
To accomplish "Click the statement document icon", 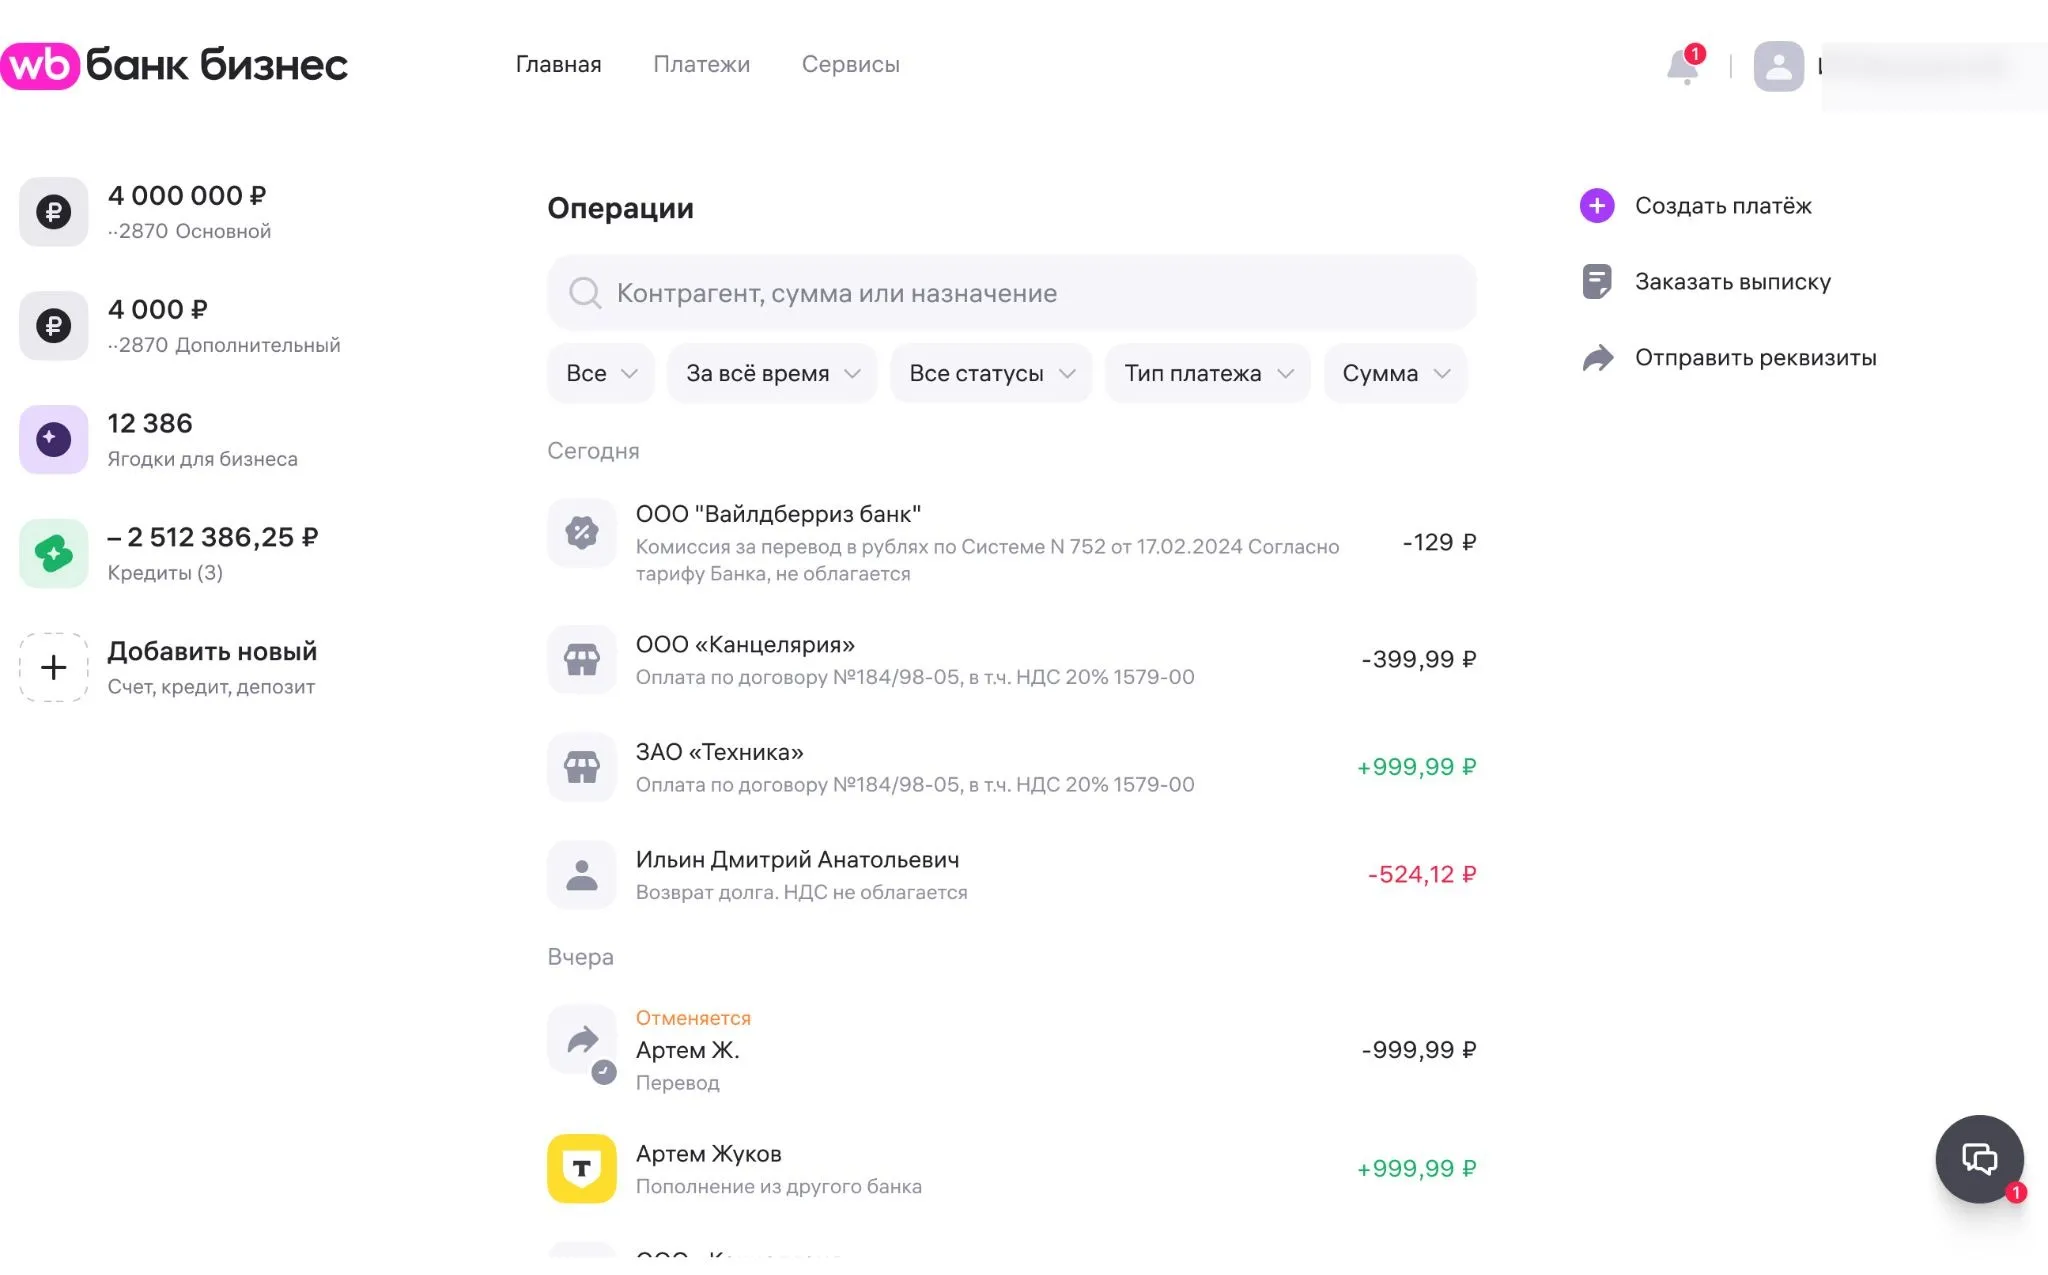I will tap(1597, 282).
